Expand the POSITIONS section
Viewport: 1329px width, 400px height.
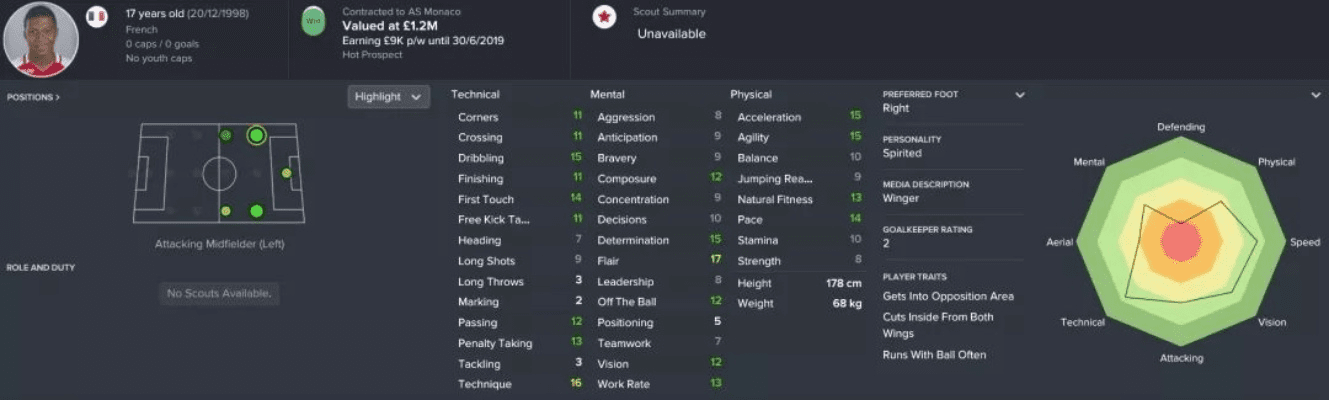pos(33,97)
